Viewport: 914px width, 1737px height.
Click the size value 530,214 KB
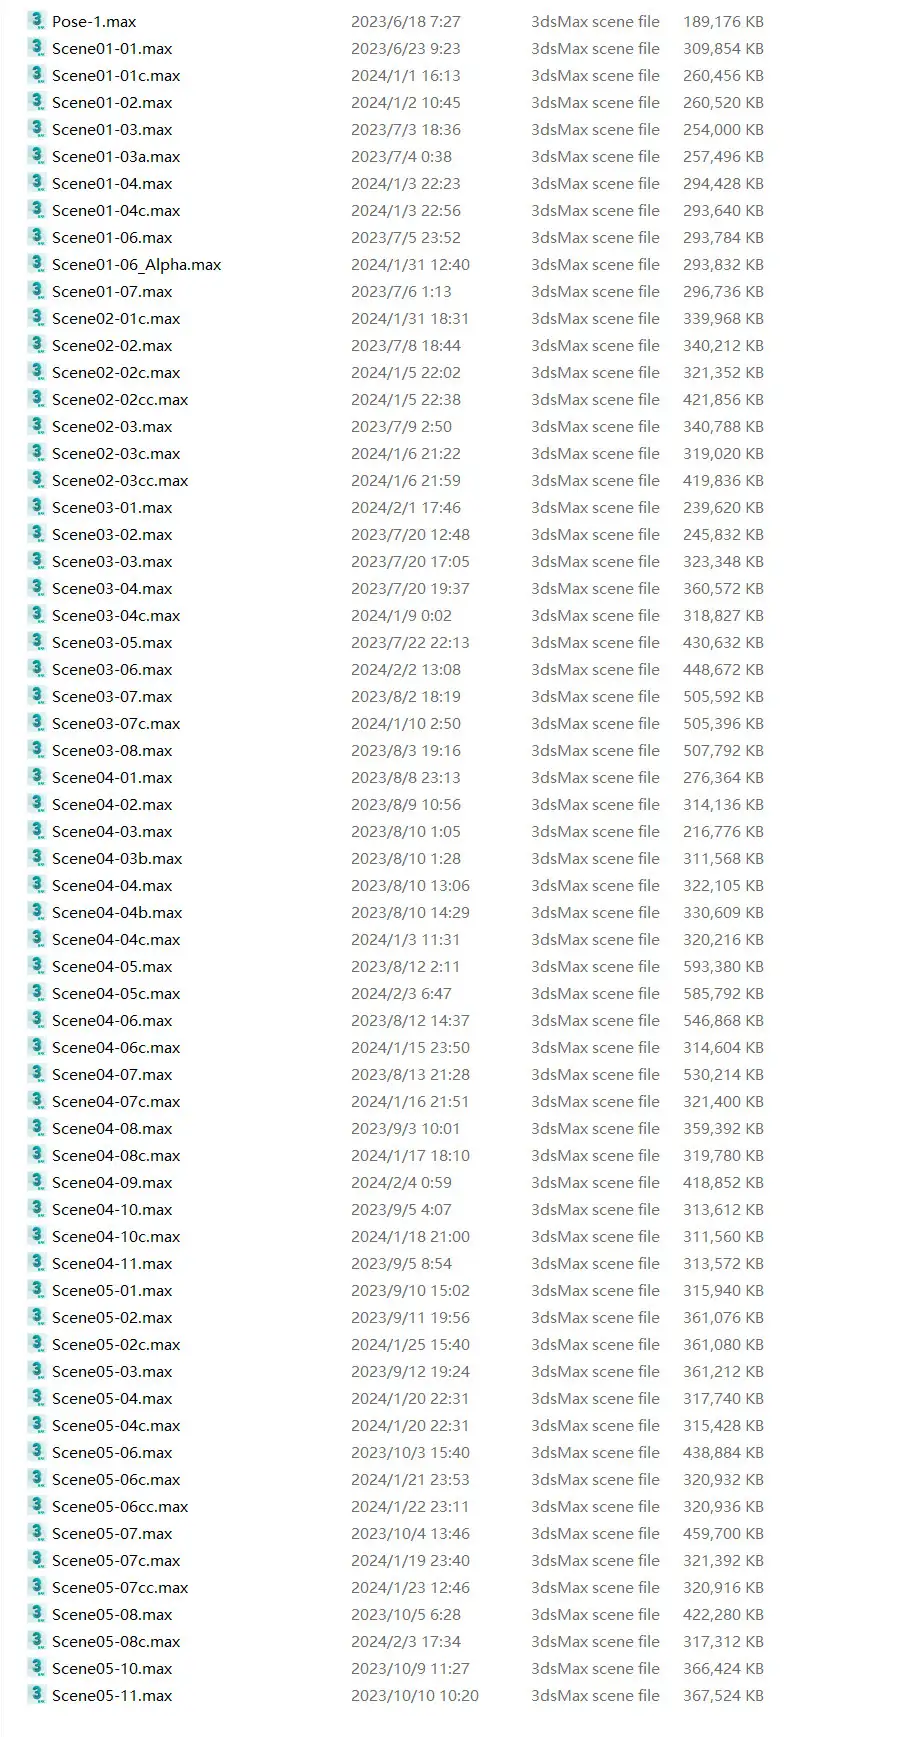tap(723, 1074)
